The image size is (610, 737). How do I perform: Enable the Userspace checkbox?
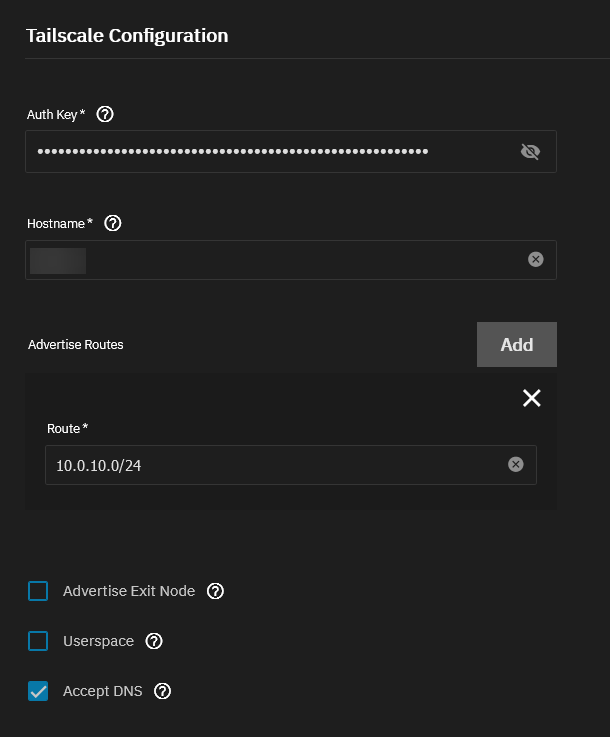pyautogui.click(x=38, y=641)
